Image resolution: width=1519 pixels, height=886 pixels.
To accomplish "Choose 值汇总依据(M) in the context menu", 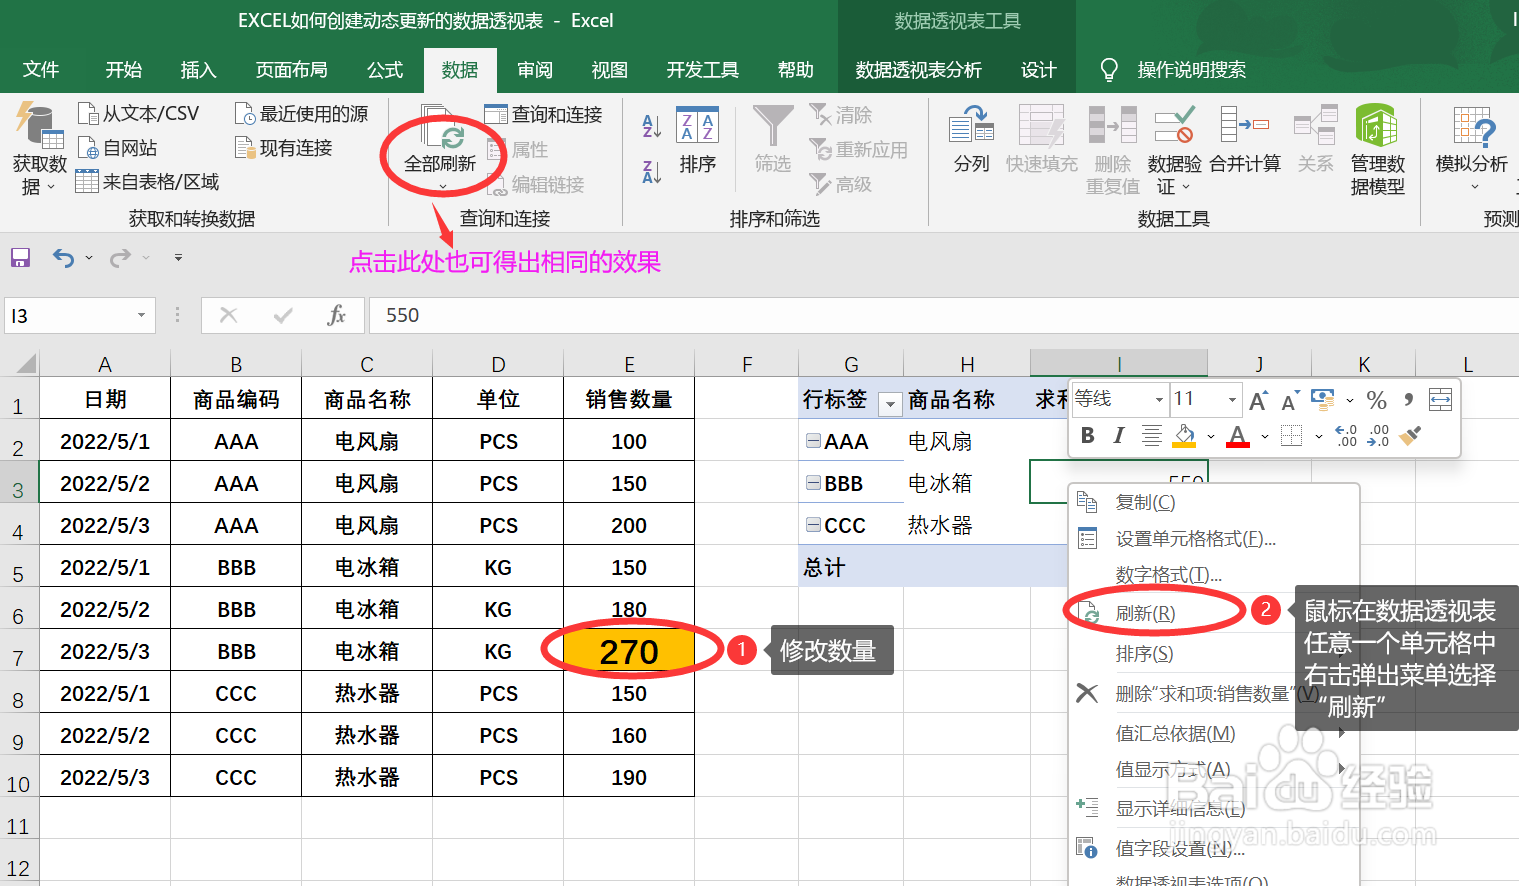I will (1214, 733).
